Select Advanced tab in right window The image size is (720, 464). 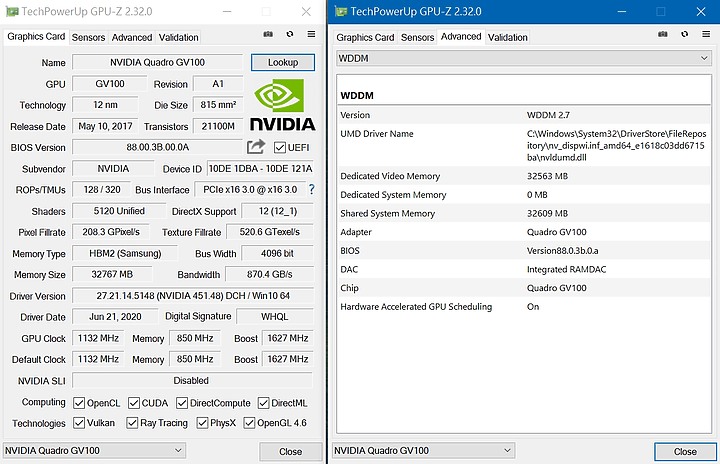point(461,37)
